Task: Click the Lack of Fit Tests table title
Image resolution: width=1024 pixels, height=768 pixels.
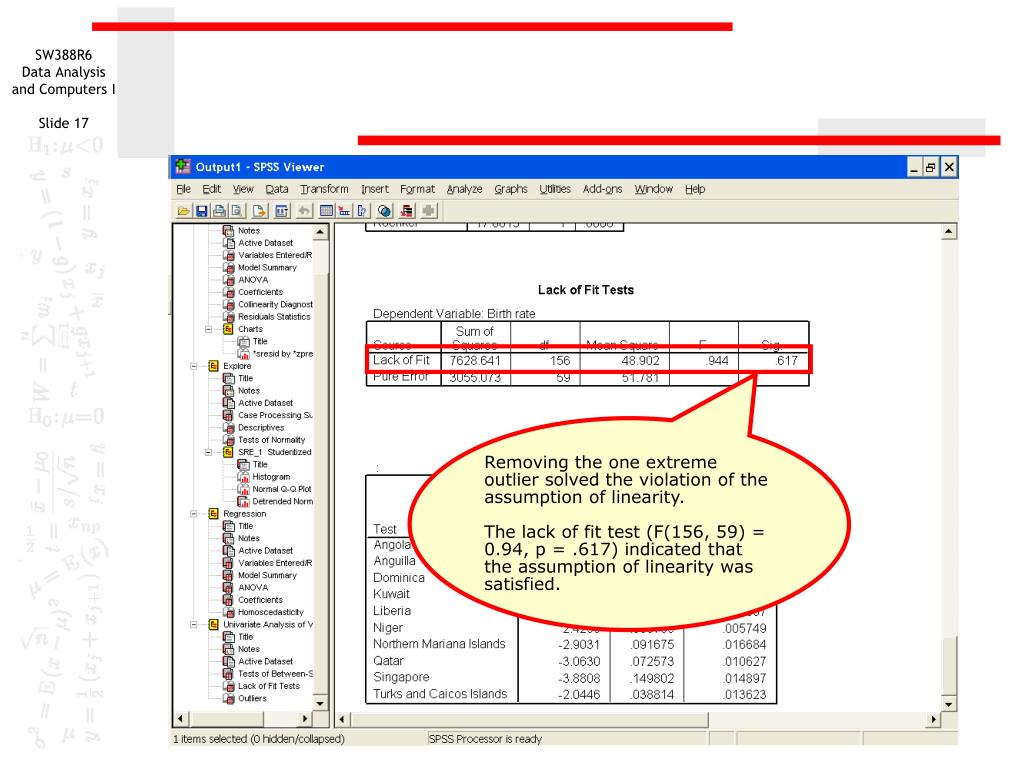Action: (586, 290)
